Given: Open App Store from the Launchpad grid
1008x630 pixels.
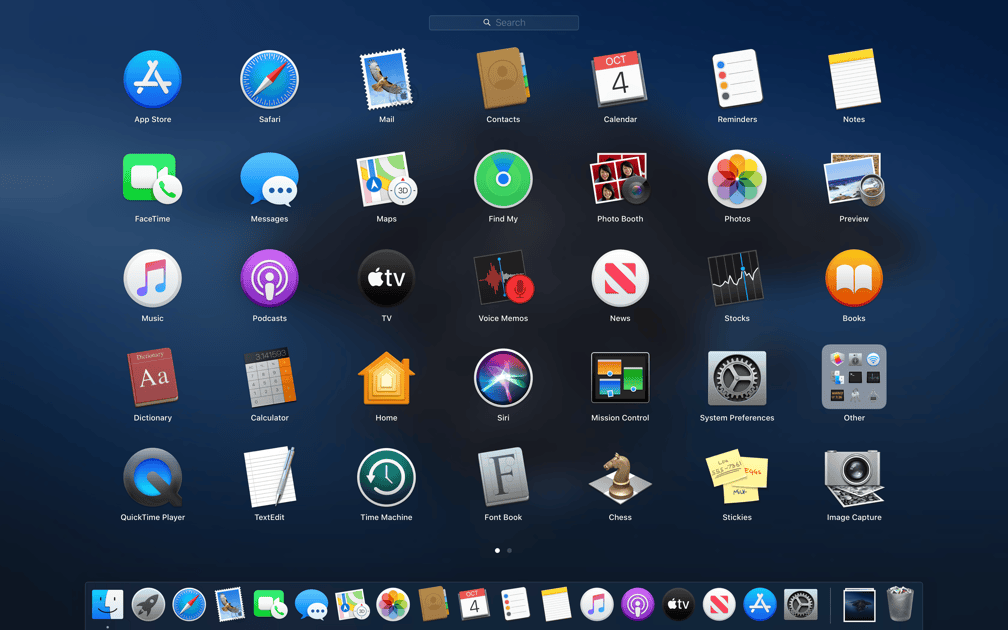Looking at the screenshot, I should [x=152, y=79].
